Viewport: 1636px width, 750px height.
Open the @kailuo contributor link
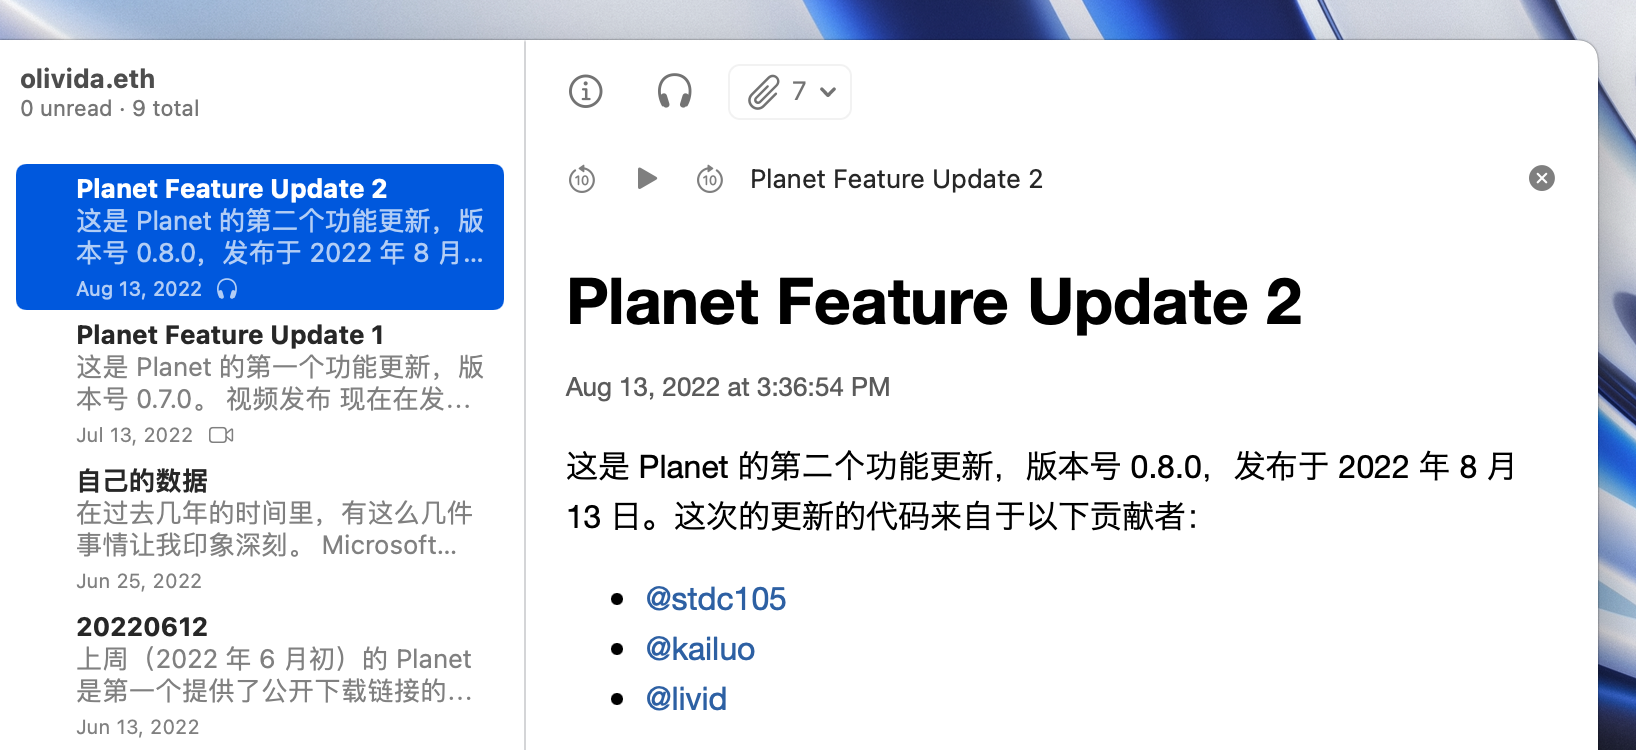[700, 648]
